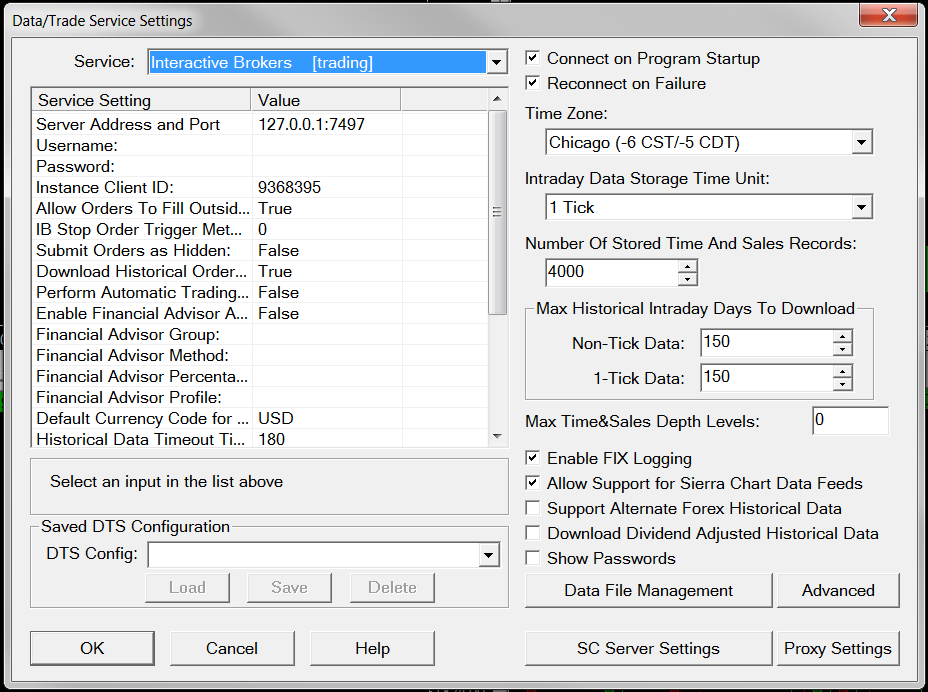Increase Stored Time And Sales Records value
Image resolution: width=928 pixels, height=692 pixels.
coord(687,267)
